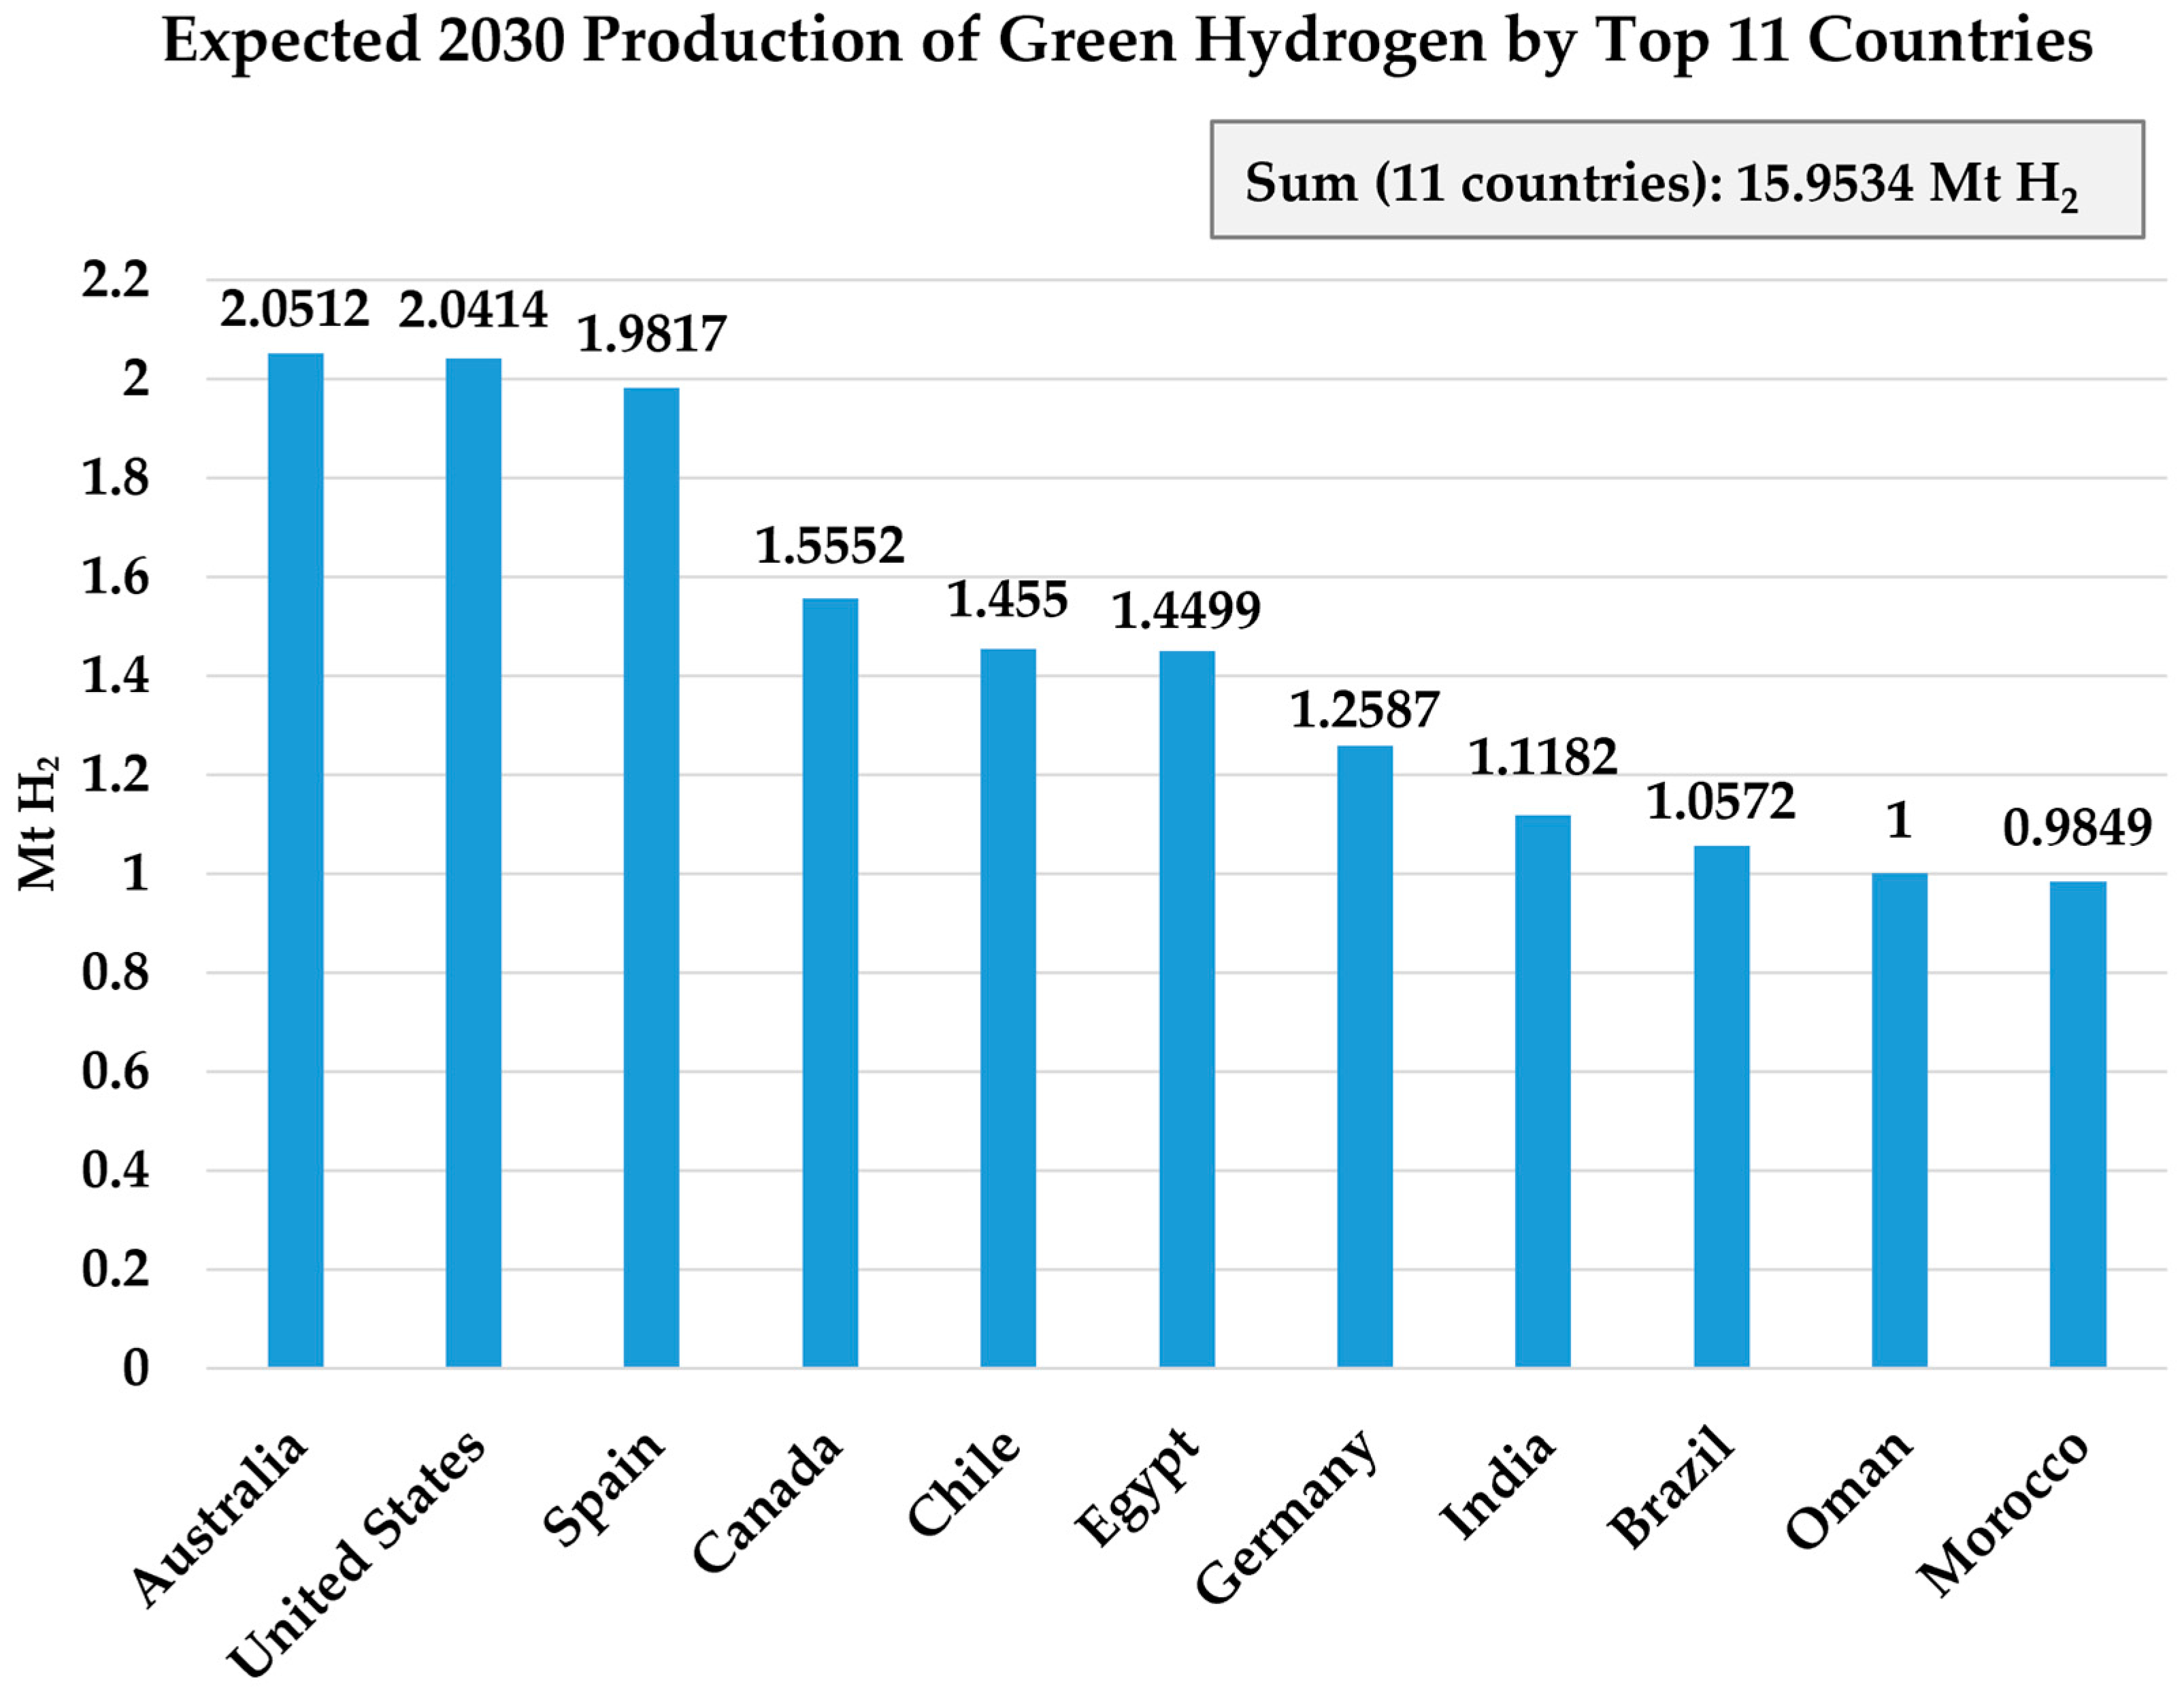The image size is (2184, 1693).
Task: Click the 2.2 y-axis tick label
Action: 115,280
